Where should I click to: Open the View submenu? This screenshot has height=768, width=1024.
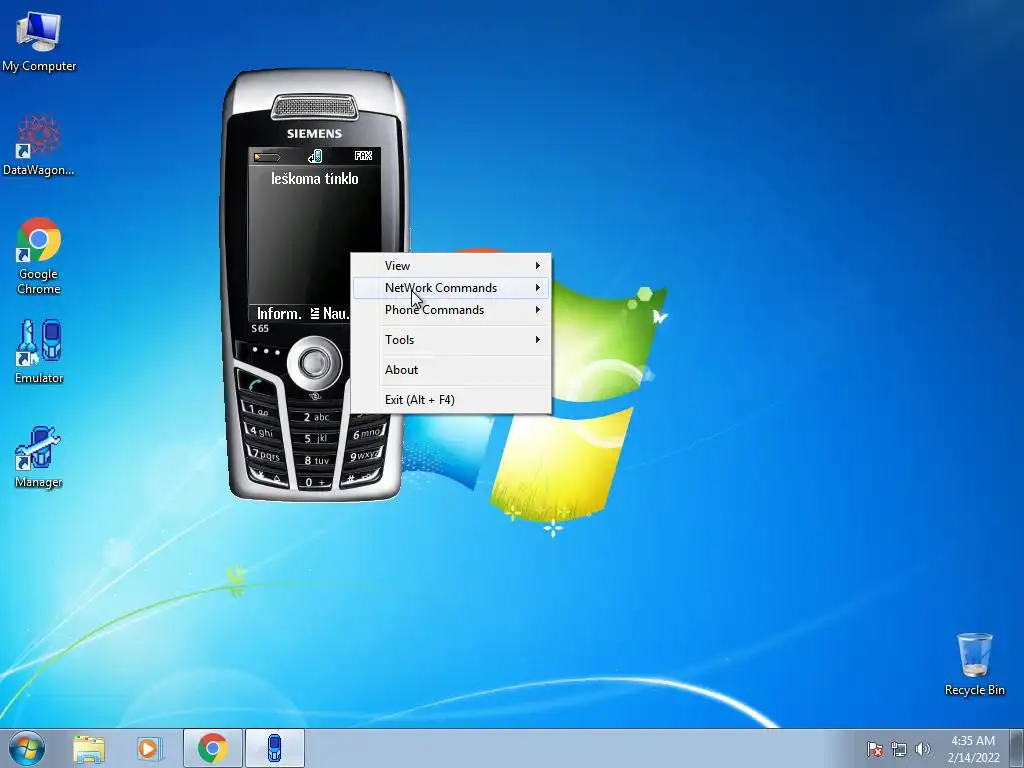451,266
